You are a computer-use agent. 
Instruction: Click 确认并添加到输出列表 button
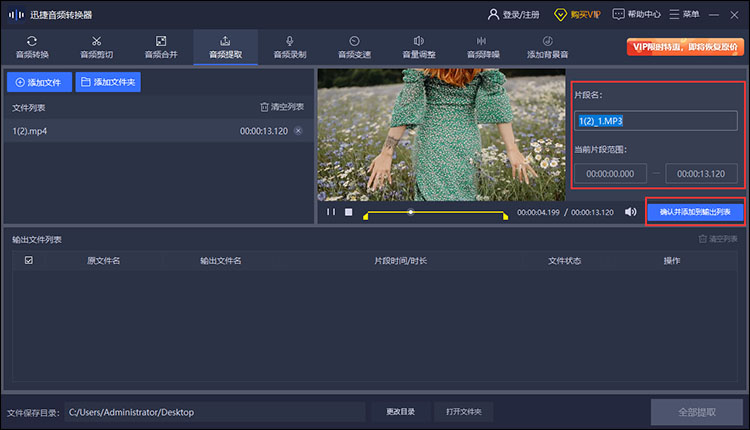point(695,212)
